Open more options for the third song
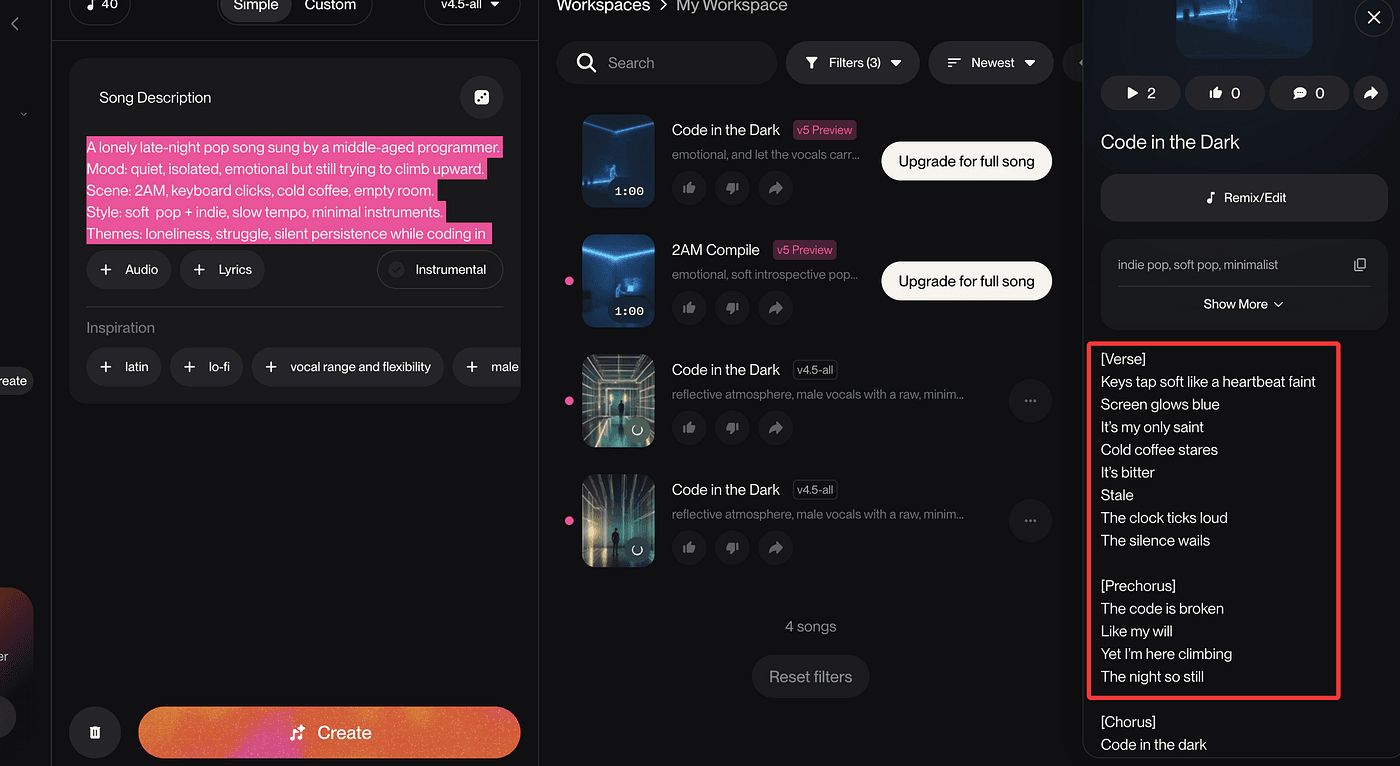The height and width of the screenshot is (766, 1400). pos(1030,401)
